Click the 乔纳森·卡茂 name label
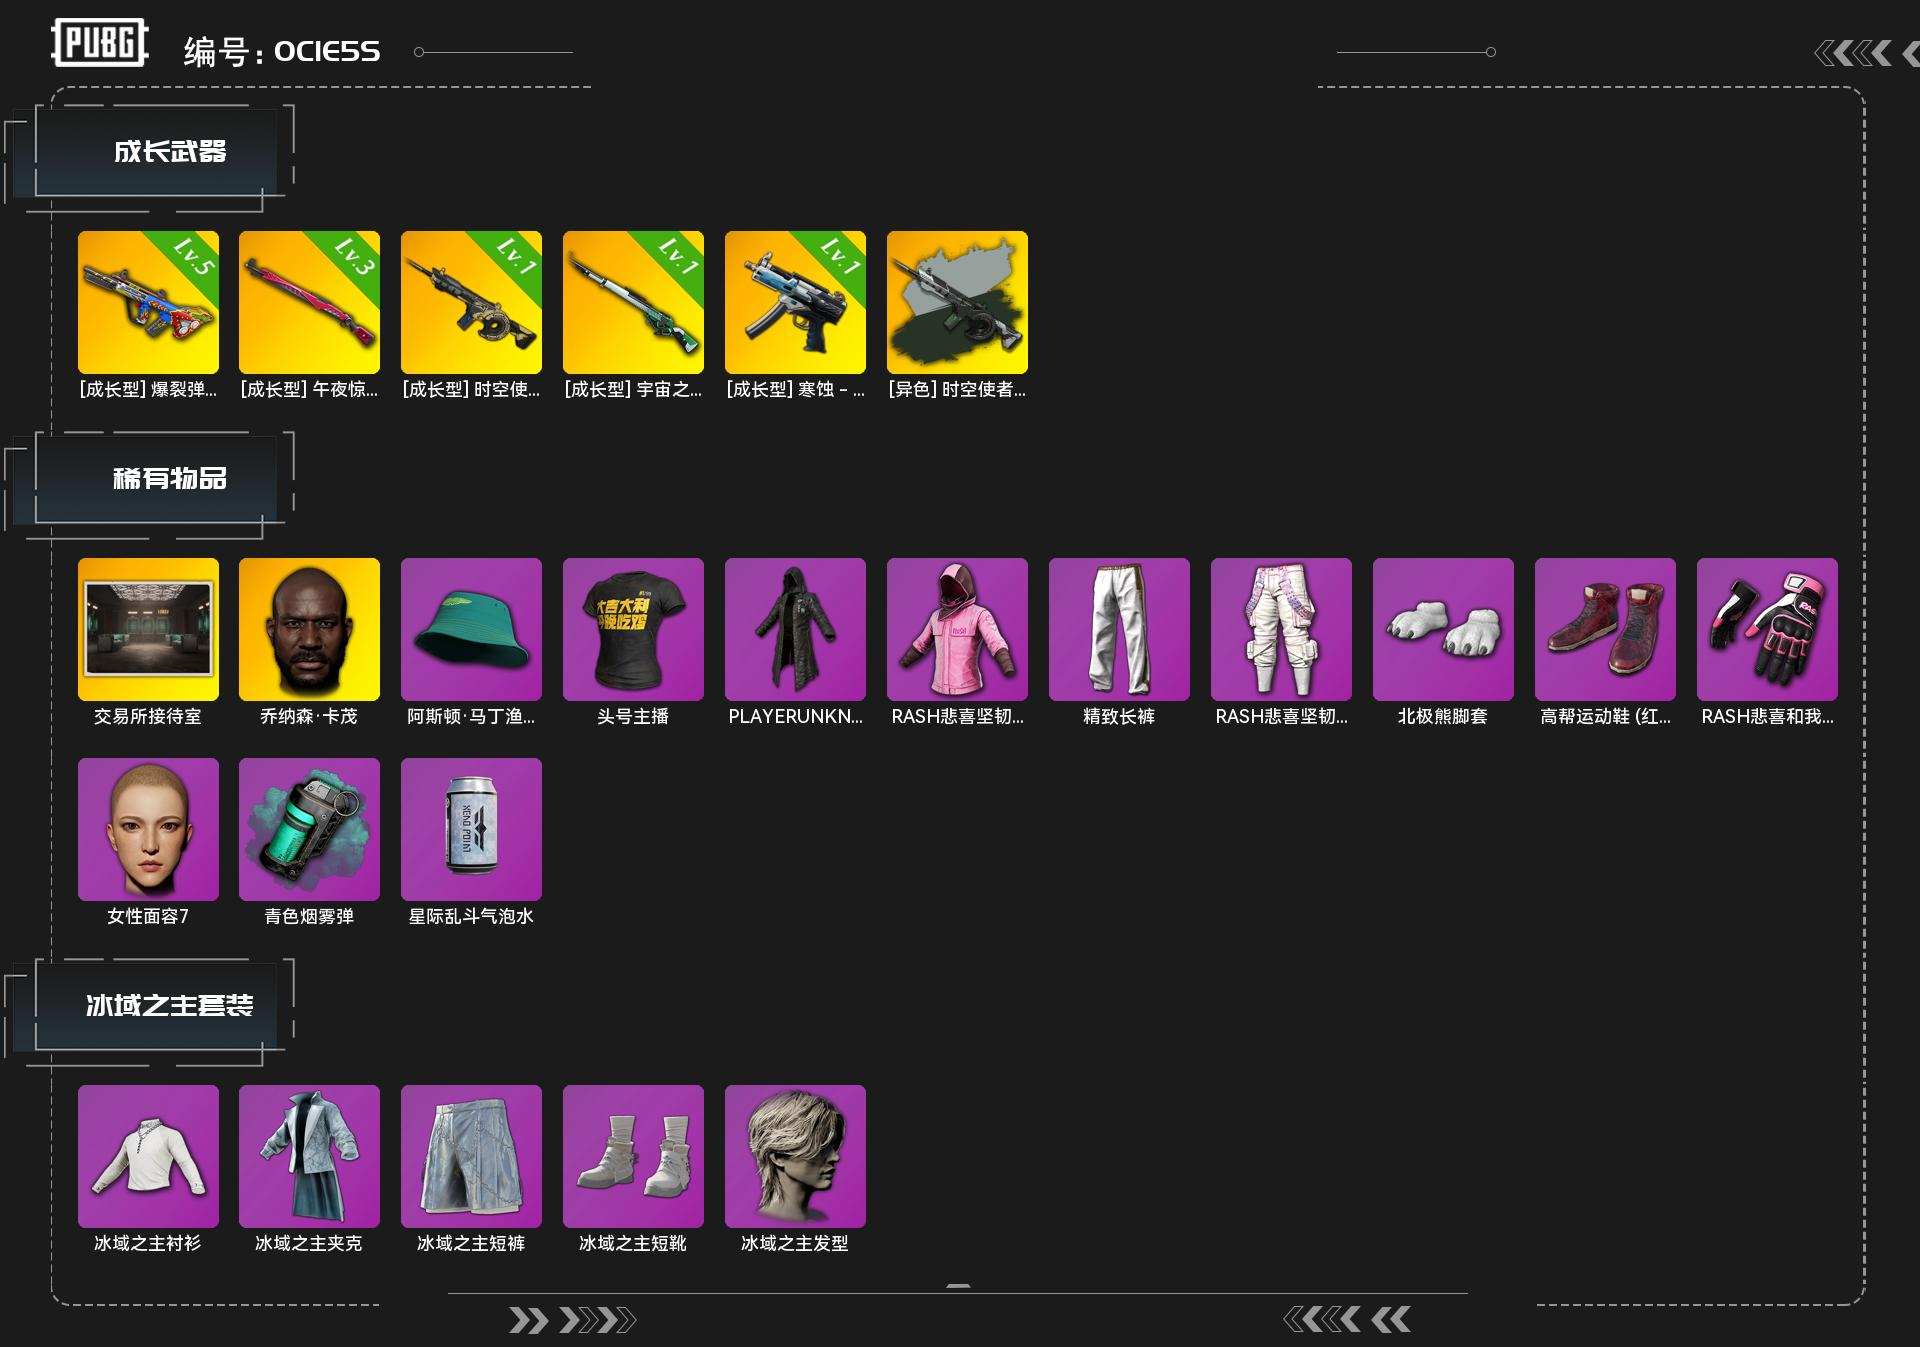This screenshot has width=1920, height=1347. [309, 716]
